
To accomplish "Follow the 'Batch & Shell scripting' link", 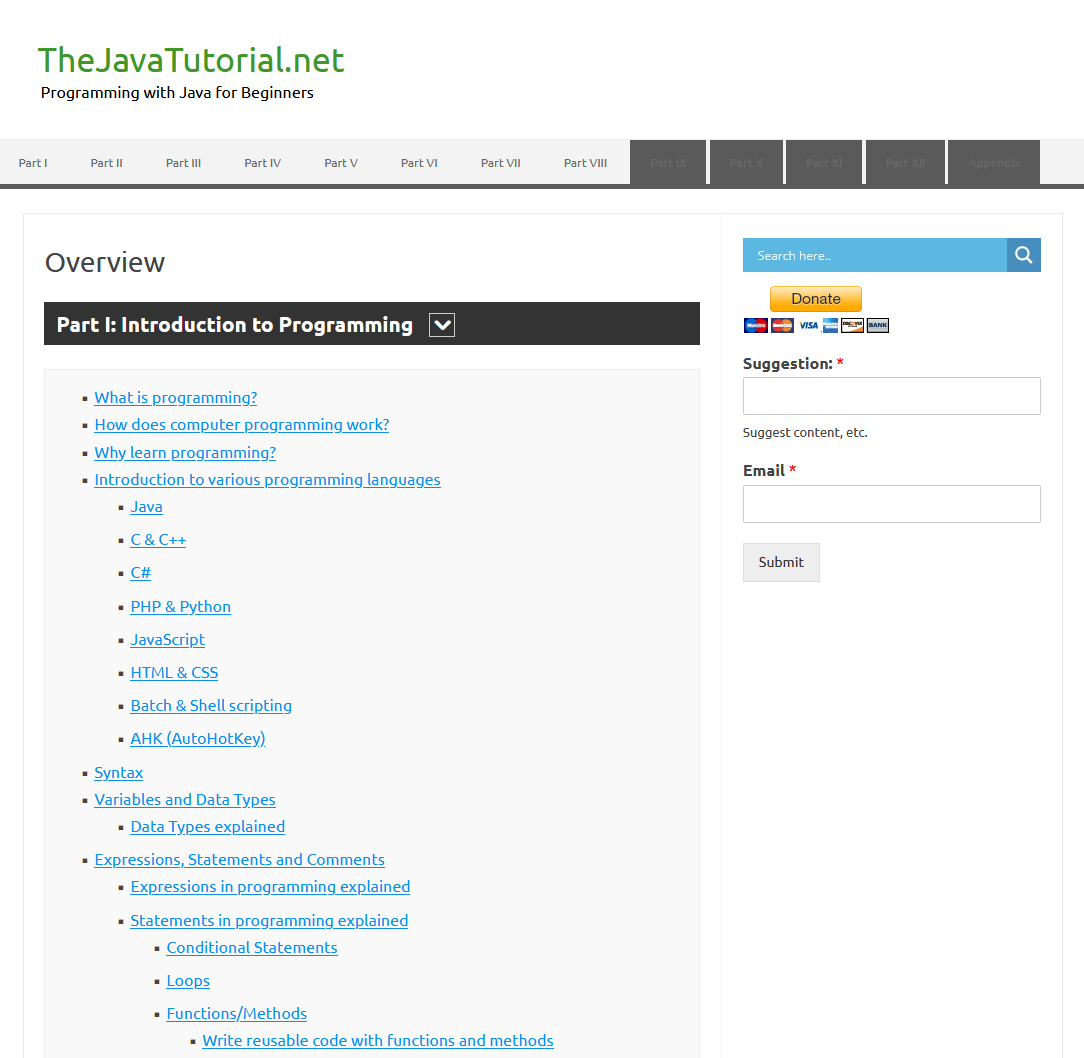I will point(211,705).
